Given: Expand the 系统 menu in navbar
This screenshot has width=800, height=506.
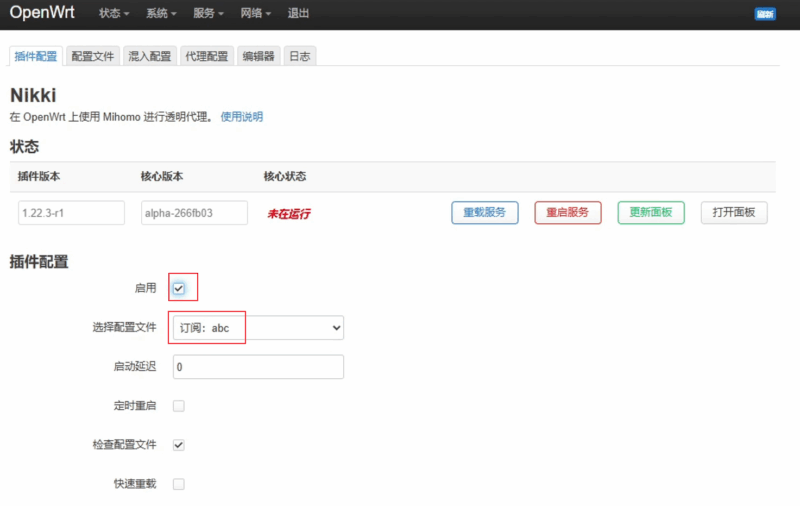Looking at the screenshot, I should tap(161, 14).
